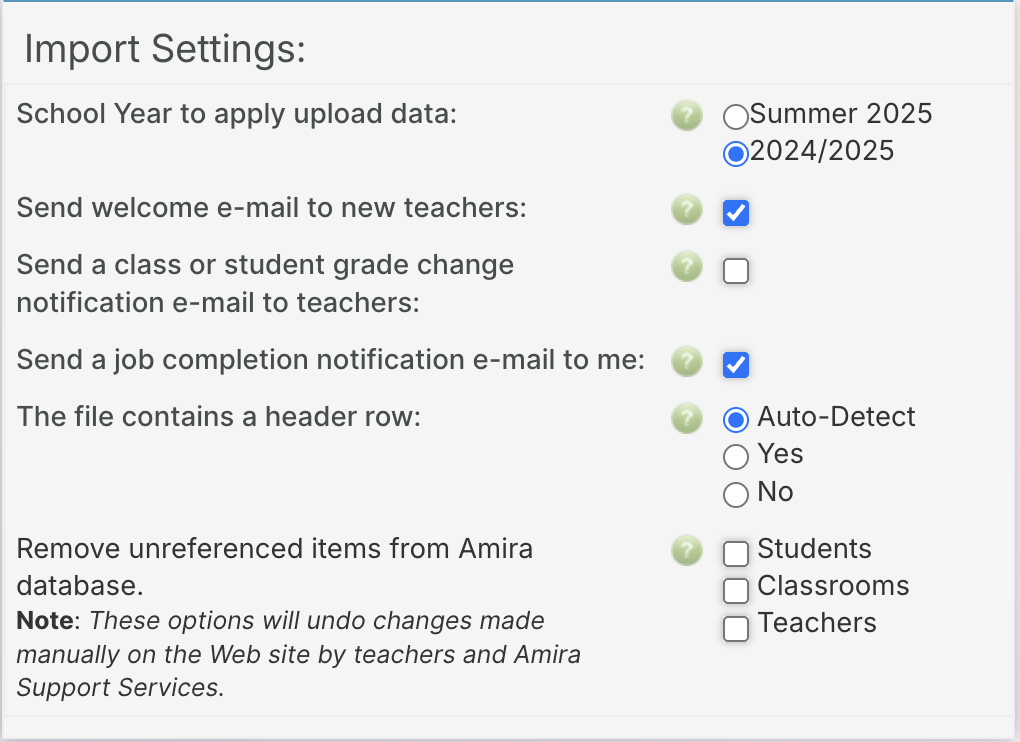Viewport: 1020px width, 742px height.
Task: View help for removing unreferenced items
Action: pyautogui.click(x=687, y=550)
